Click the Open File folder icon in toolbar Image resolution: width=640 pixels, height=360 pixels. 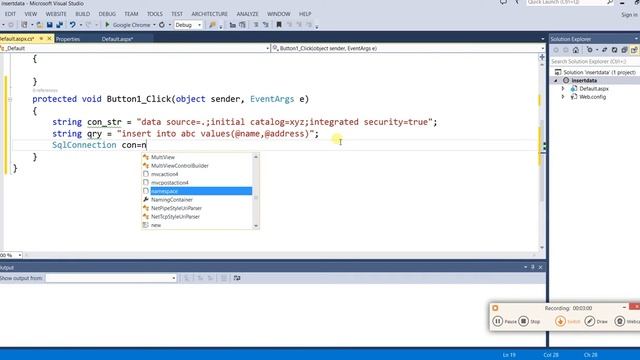(40, 25)
